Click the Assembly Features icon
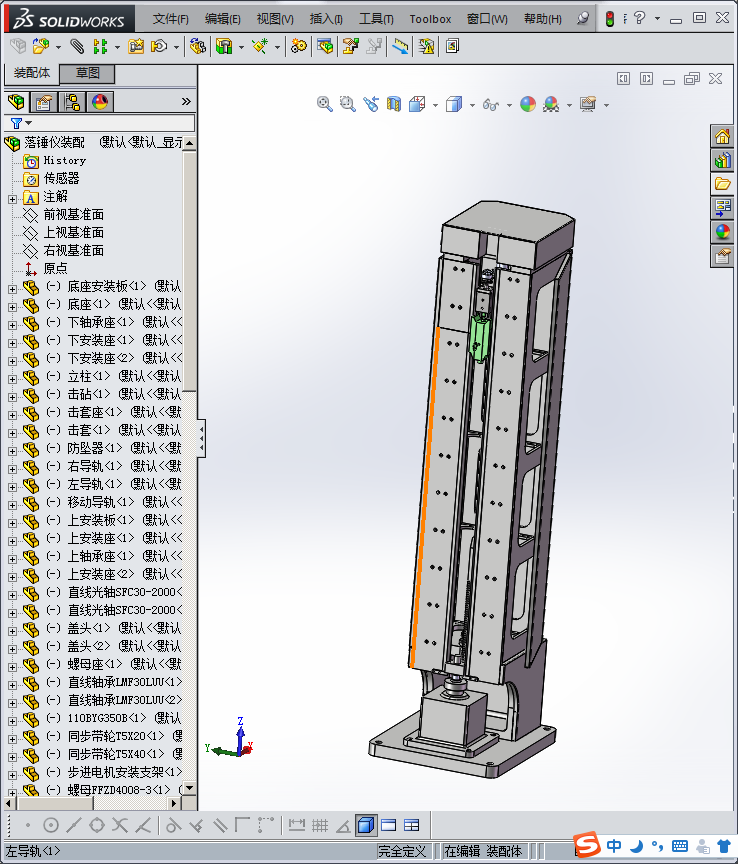Screen dimensions: 738x864 click(224, 46)
